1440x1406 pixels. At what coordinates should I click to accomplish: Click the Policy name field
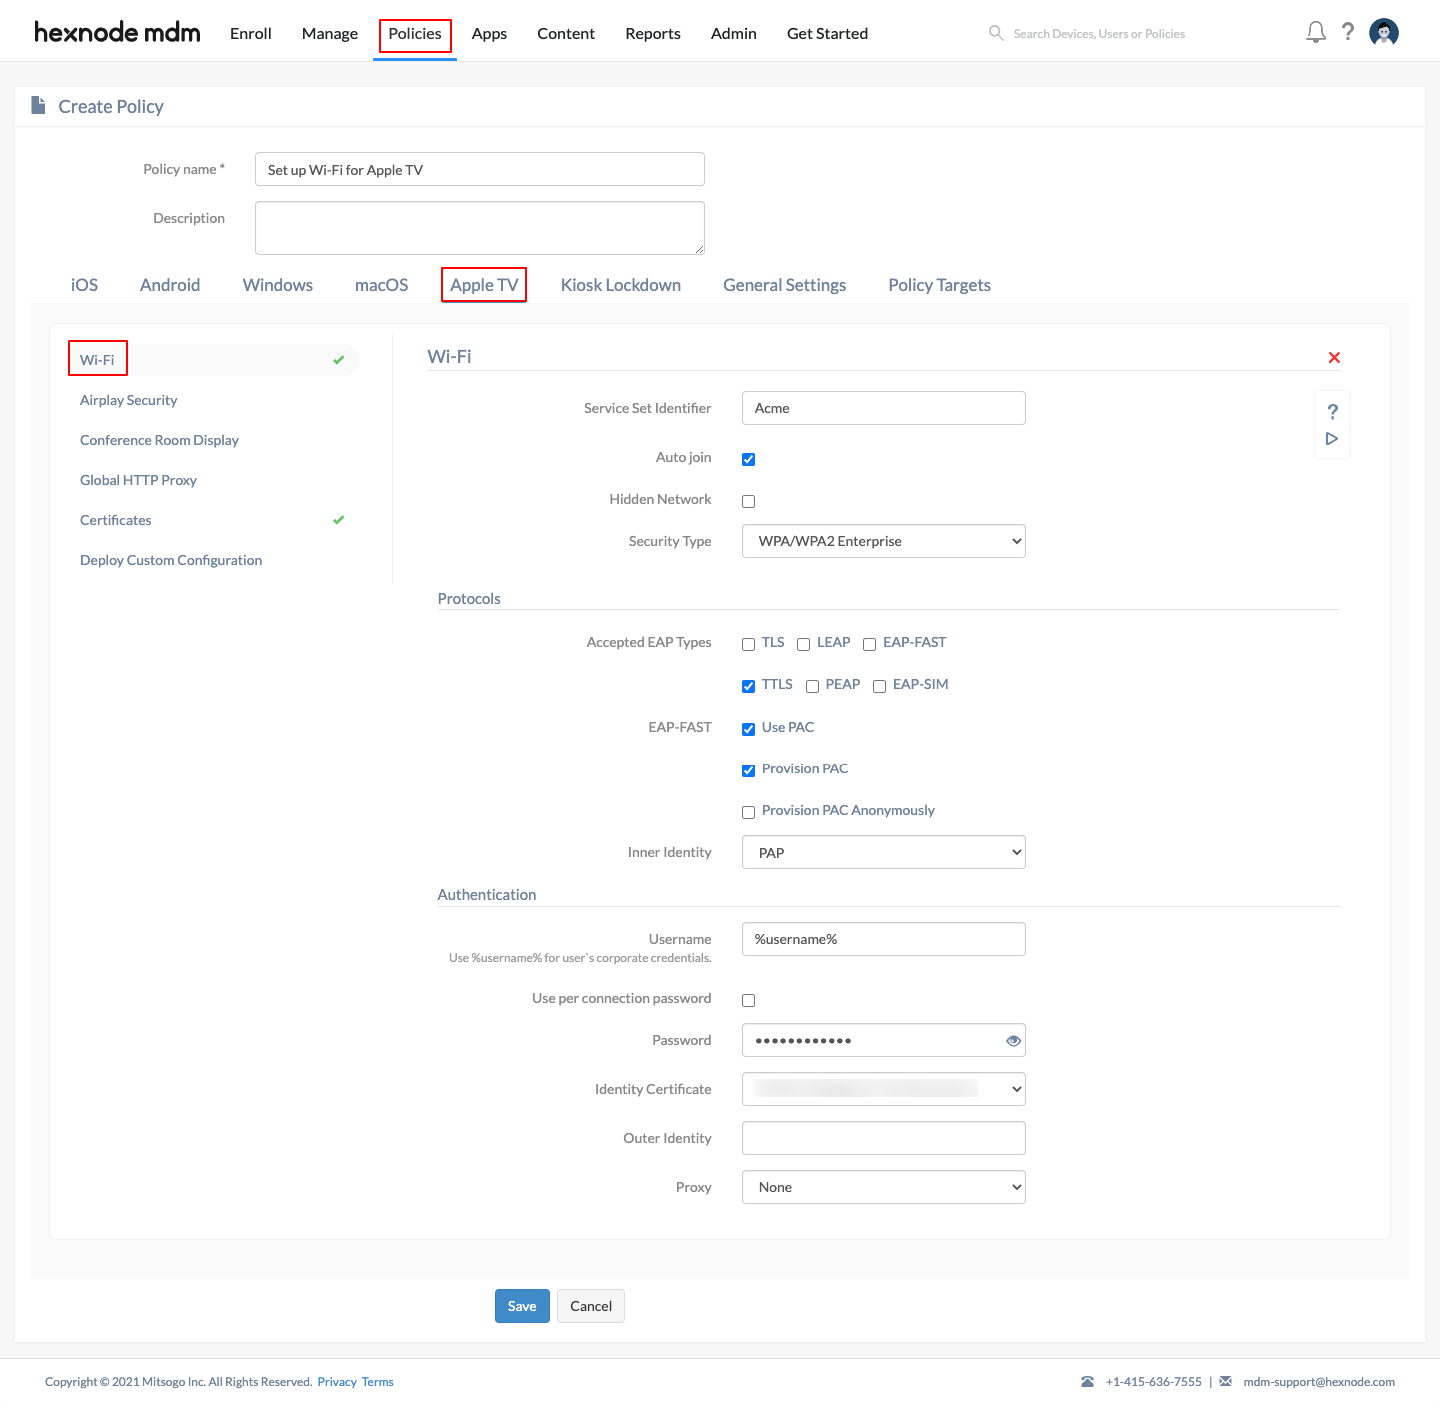pyautogui.click(x=480, y=169)
